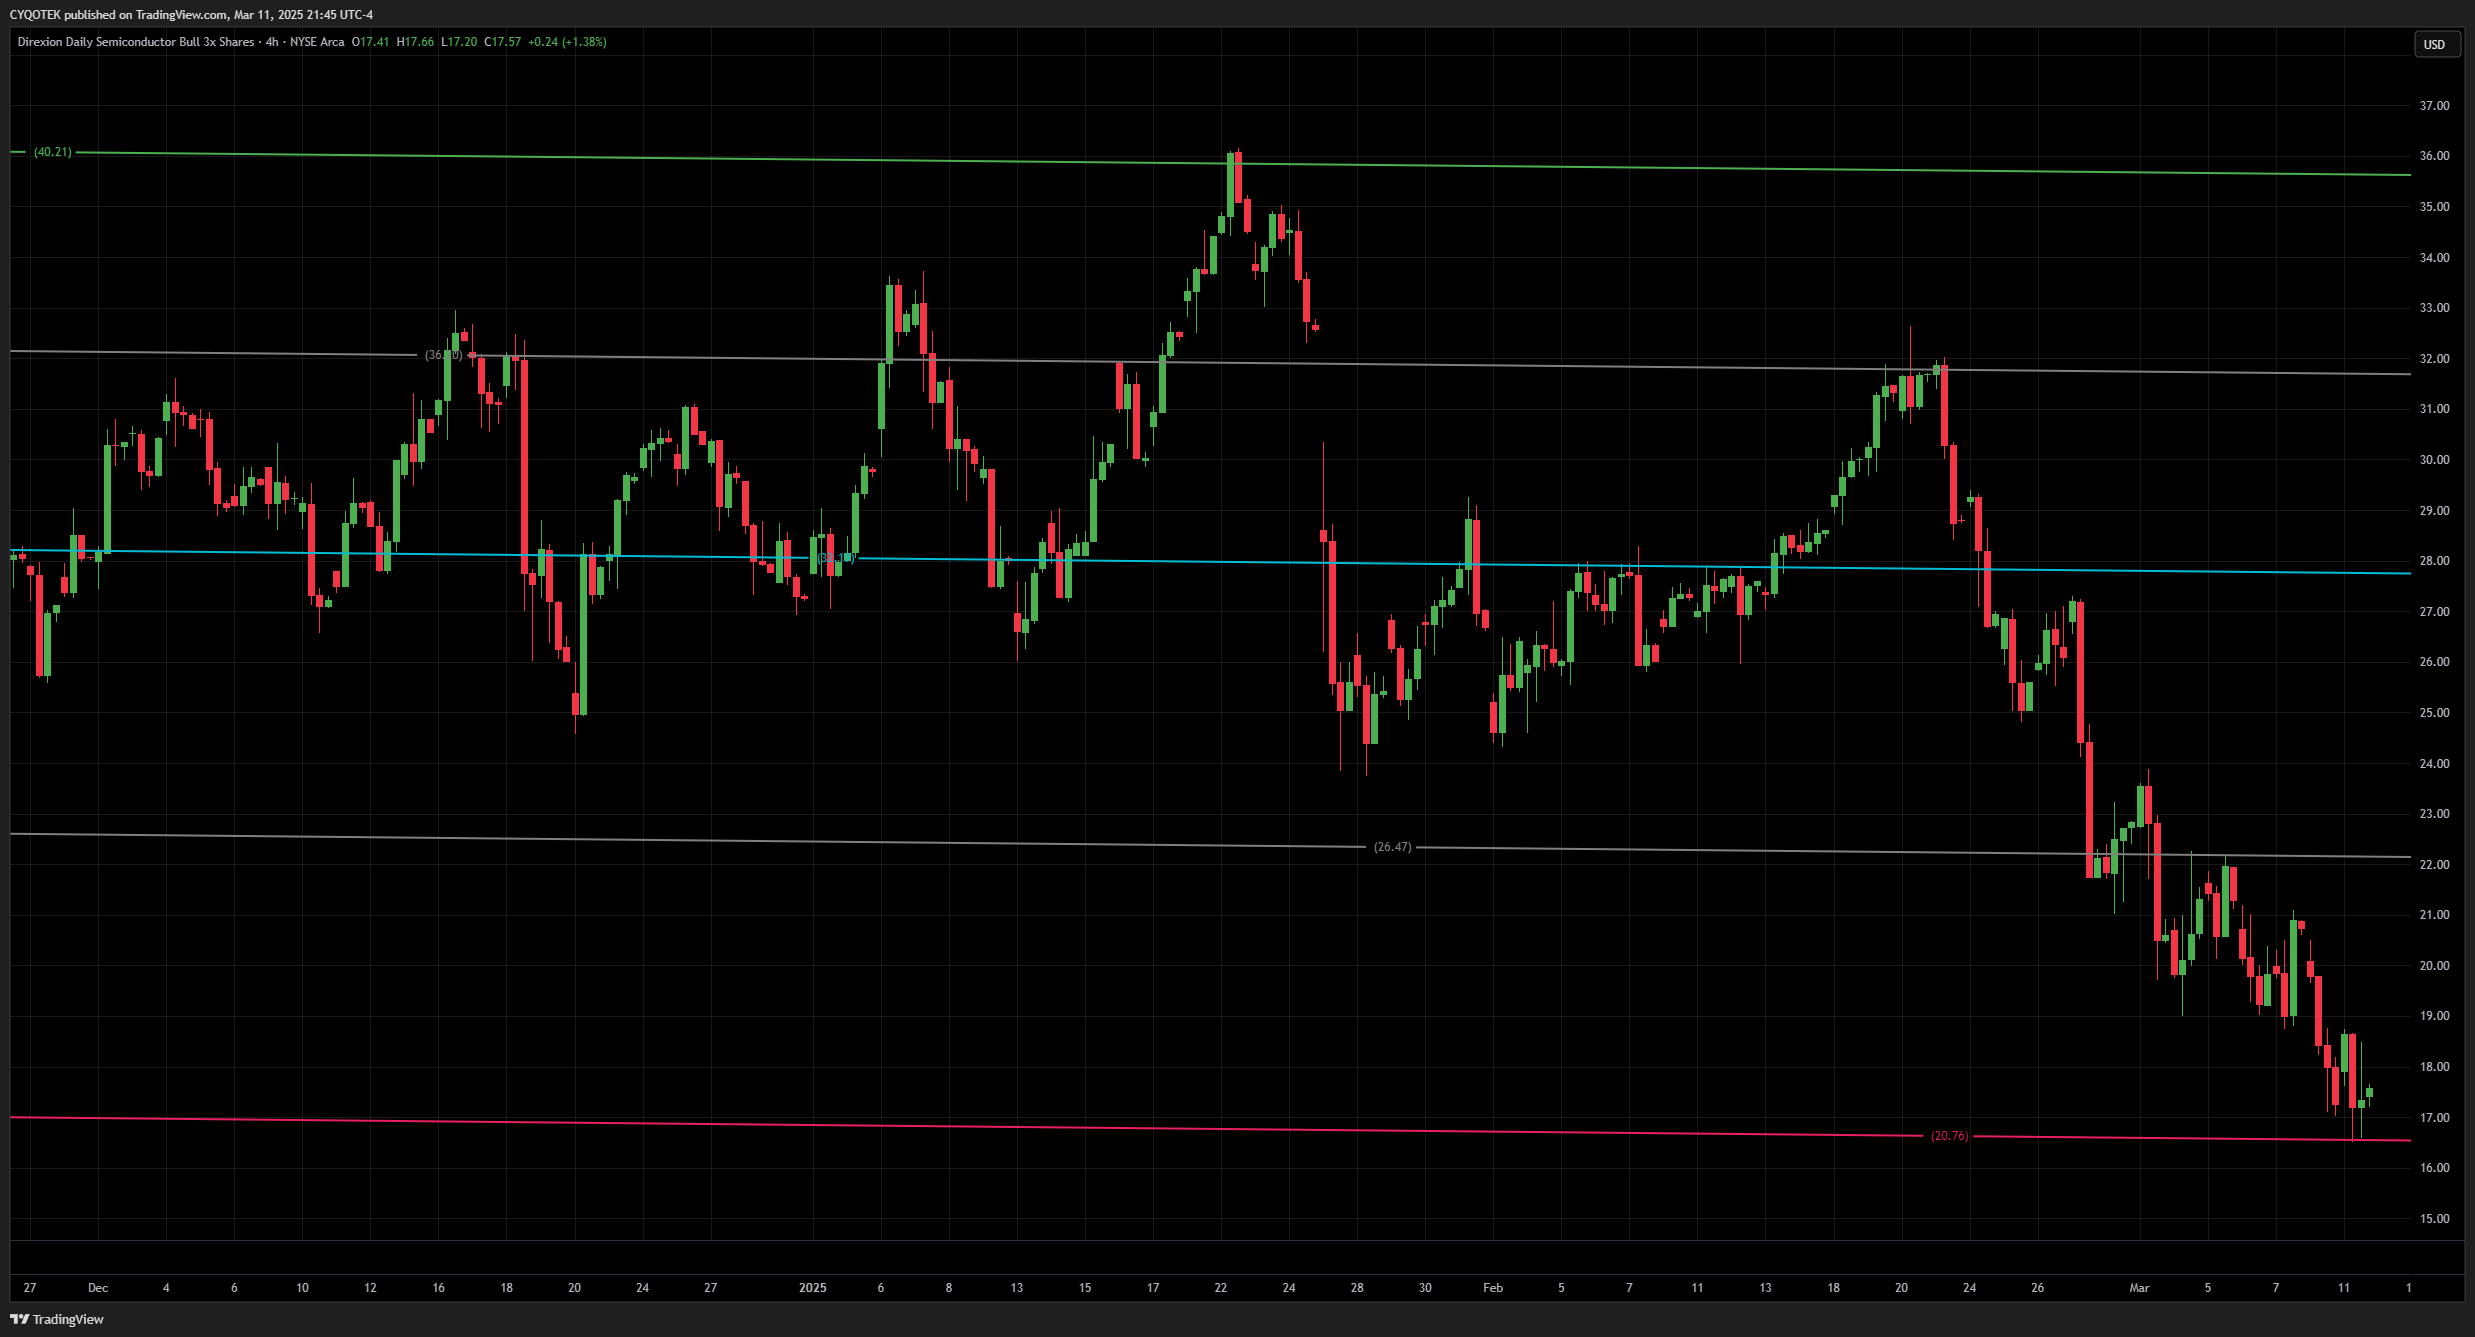Viewport: 2475px width, 1337px height.
Task: Click the 21.00 price axis label
Action: coord(2434,915)
